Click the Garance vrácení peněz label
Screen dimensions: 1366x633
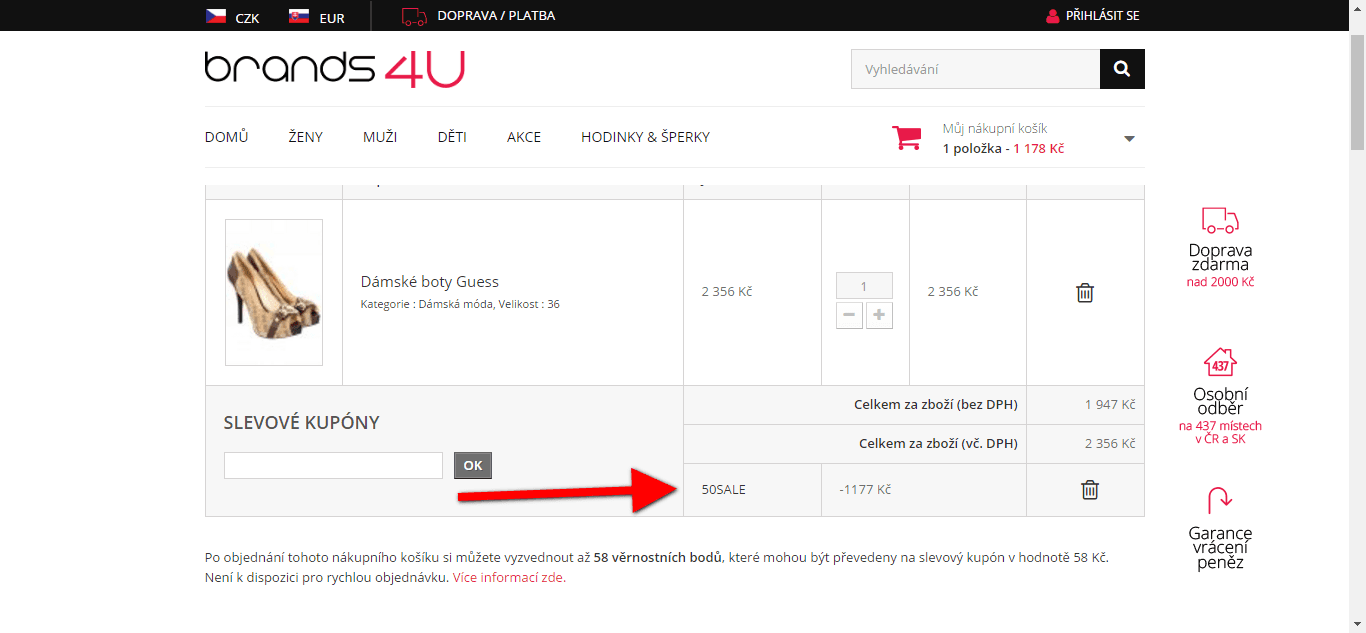tap(1220, 548)
